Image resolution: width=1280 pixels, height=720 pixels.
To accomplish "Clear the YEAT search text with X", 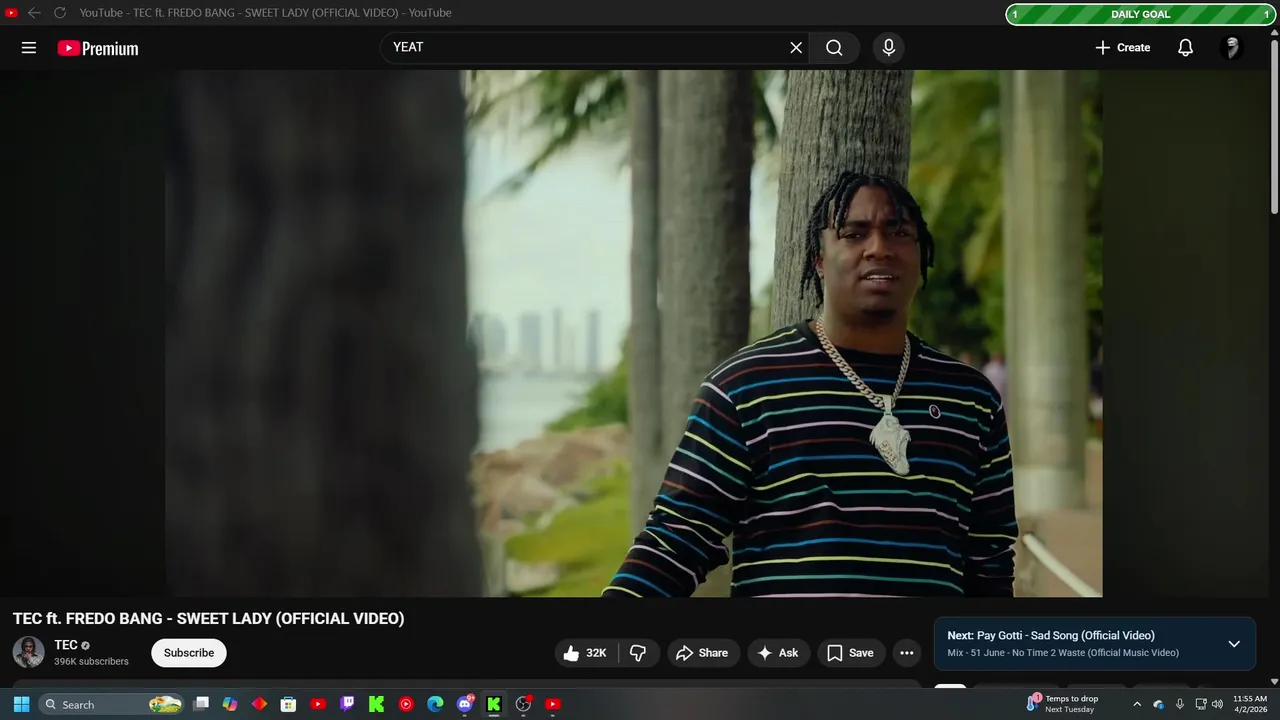I will pyautogui.click(x=796, y=48).
